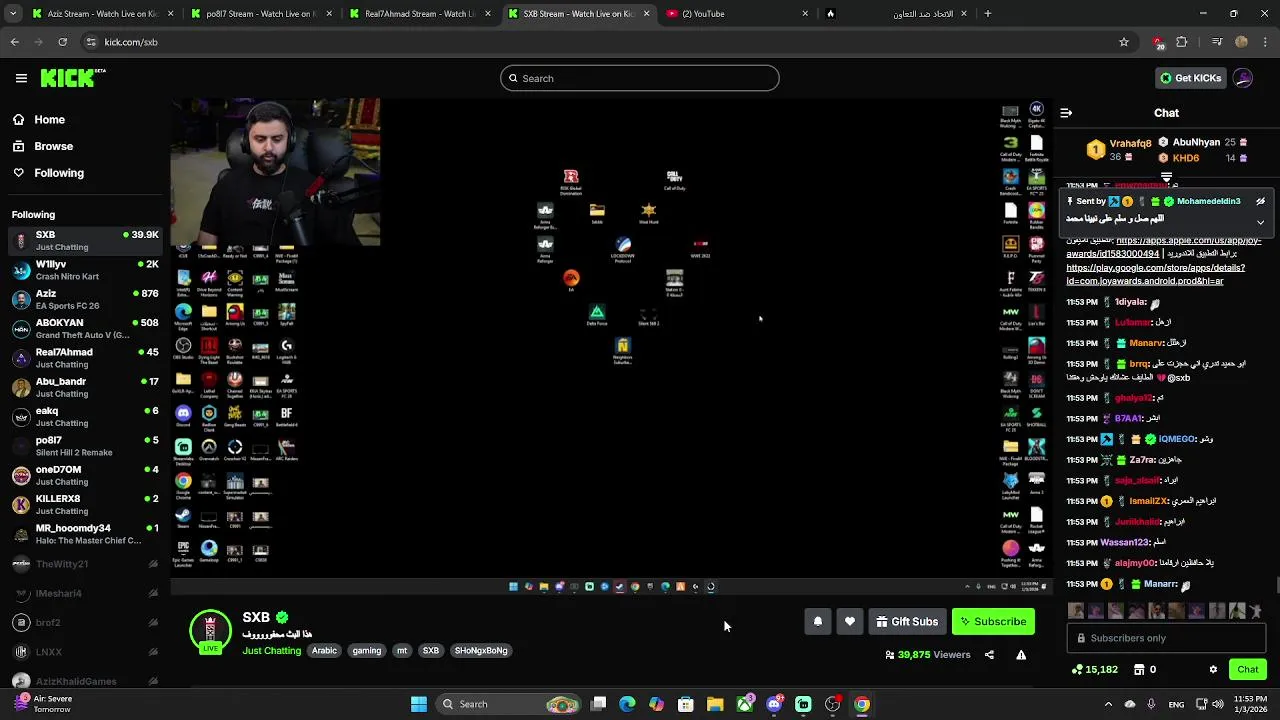The height and width of the screenshot is (720, 1280).
Task: Open offline TheWitty21 channel
Action: tap(84, 564)
